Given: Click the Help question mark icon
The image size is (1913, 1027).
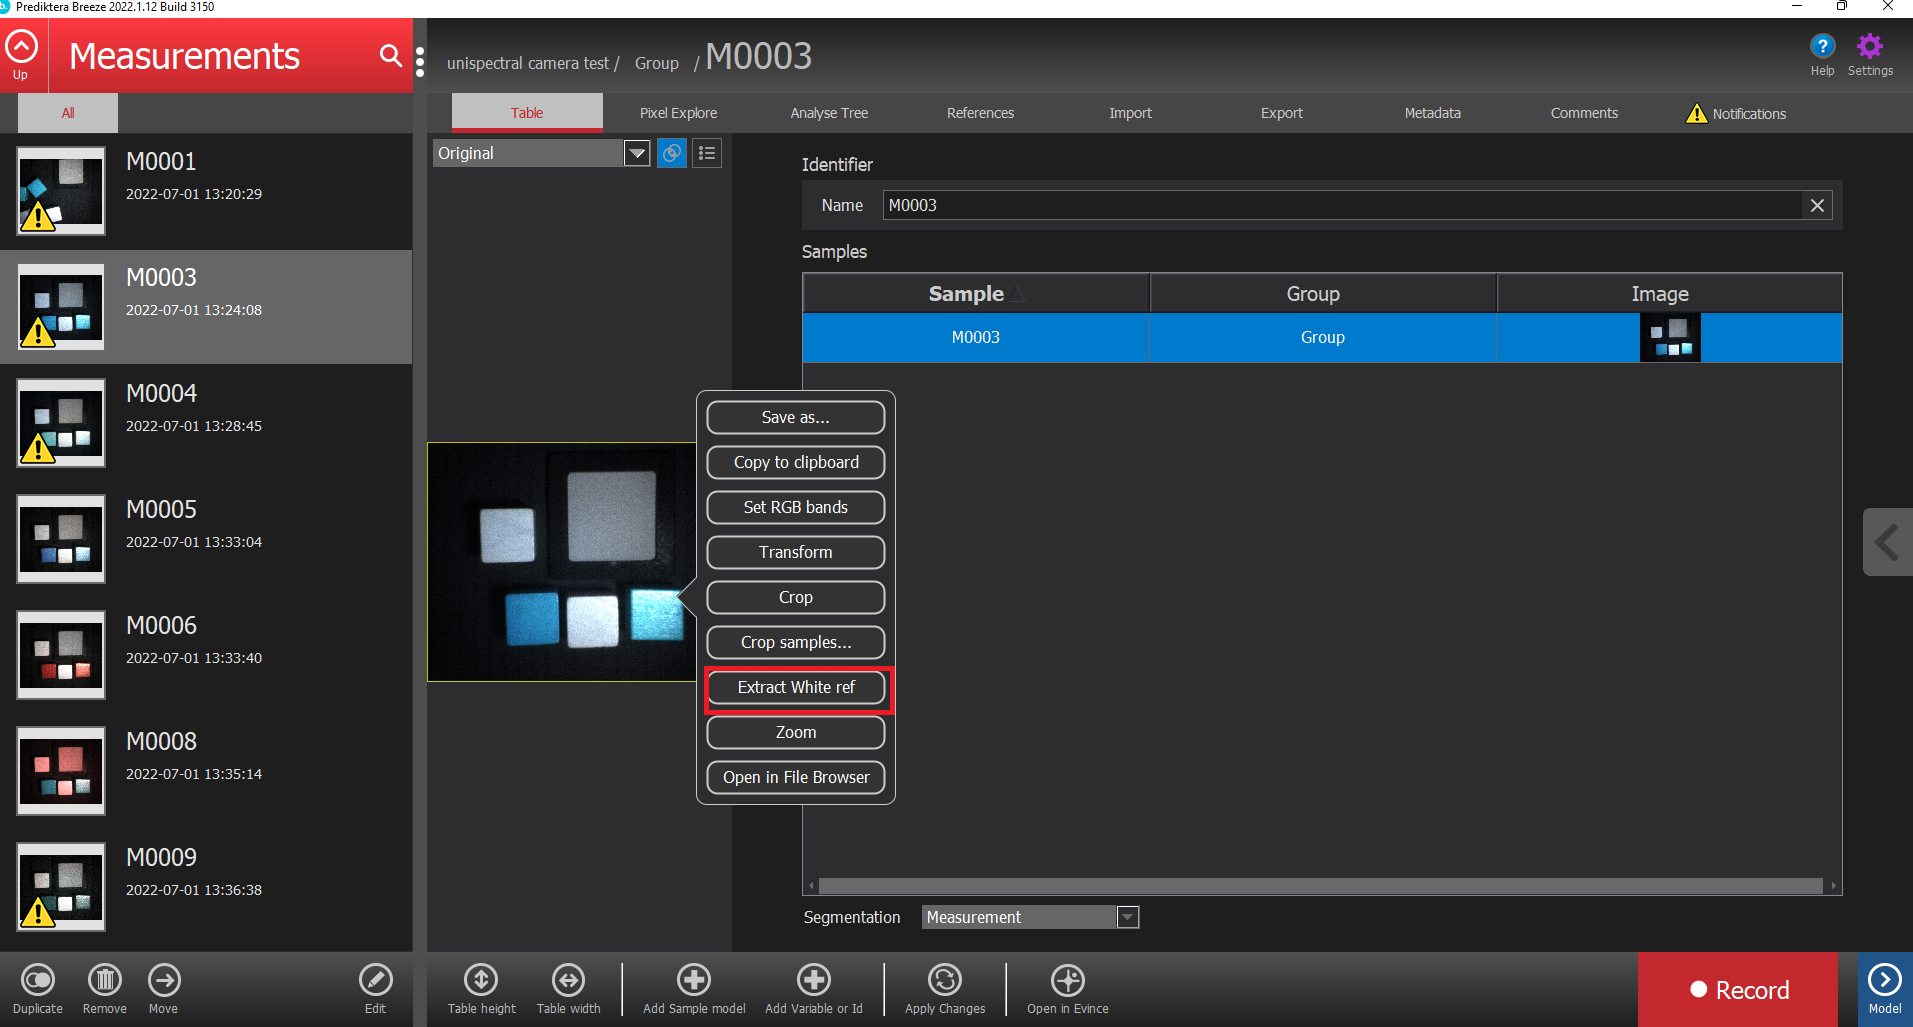Looking at the screenshot, I should (x=1822, y=47).
